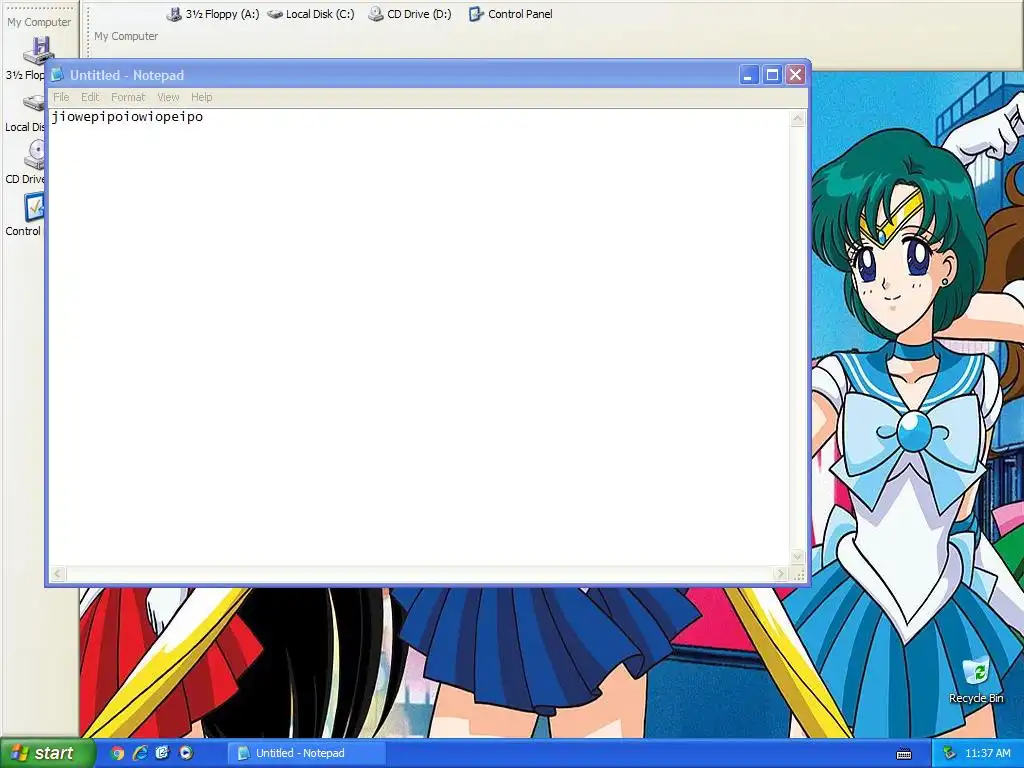
Task: Click the My Computer label in left sidebar
Action: 39,22
